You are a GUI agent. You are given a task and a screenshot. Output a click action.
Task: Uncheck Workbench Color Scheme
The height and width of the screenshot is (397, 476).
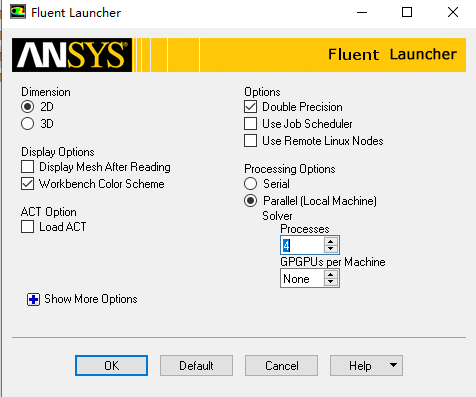point(27,184)
